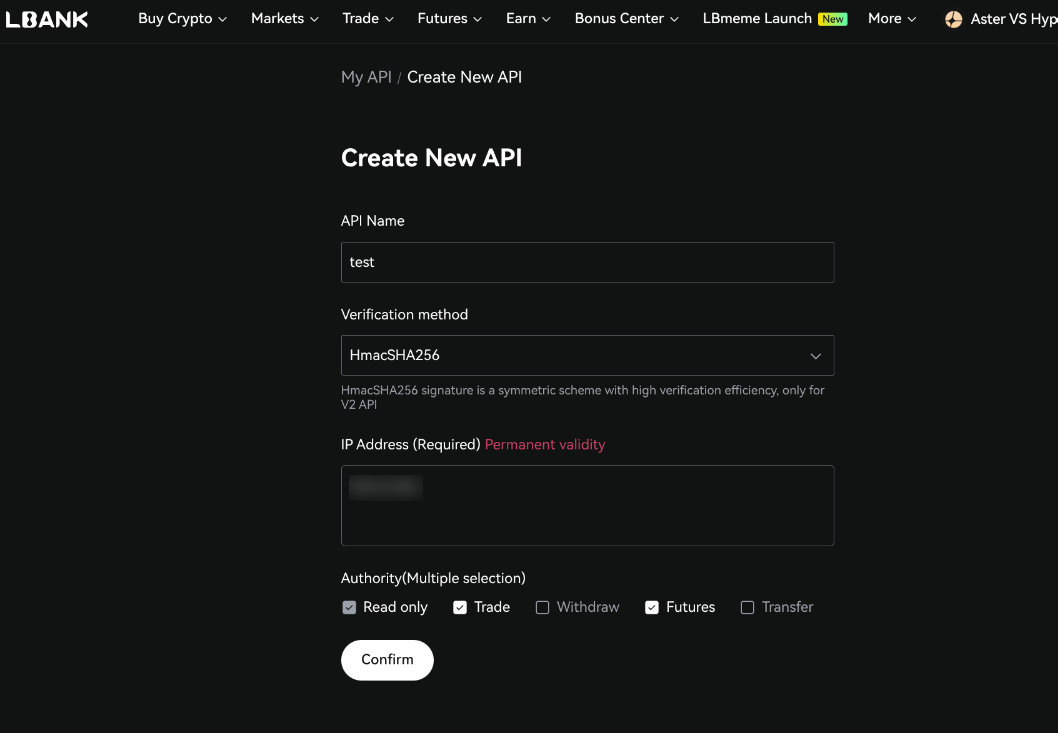Expand Bonus Center chevron arrow
1058x733 pixels.
pos(674,20)
